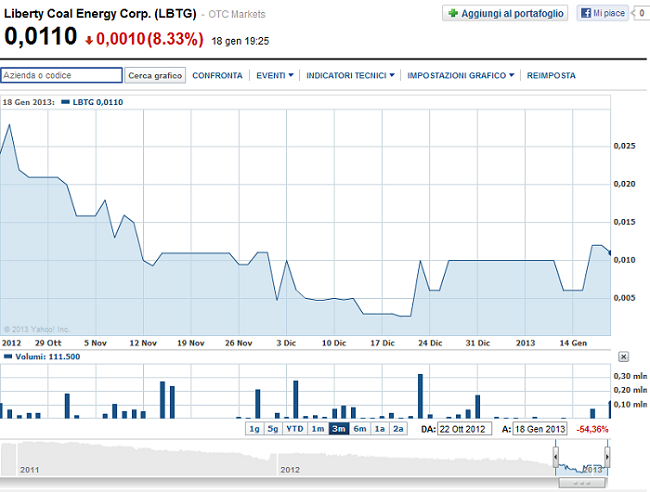
Task: Click the 18 Gen 2013 date label in legend
Action: point(28,102)
